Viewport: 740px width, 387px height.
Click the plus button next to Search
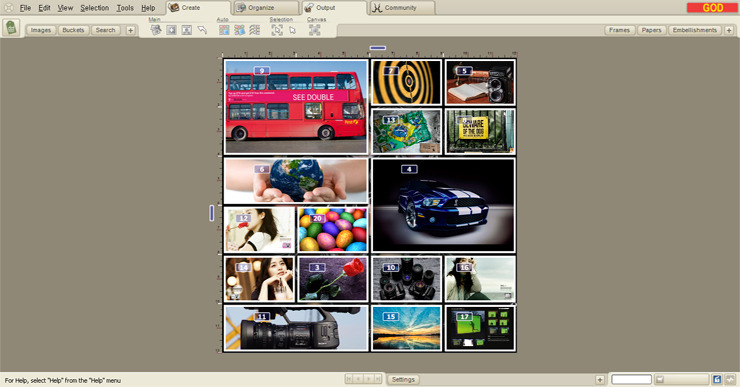point(131,30)
